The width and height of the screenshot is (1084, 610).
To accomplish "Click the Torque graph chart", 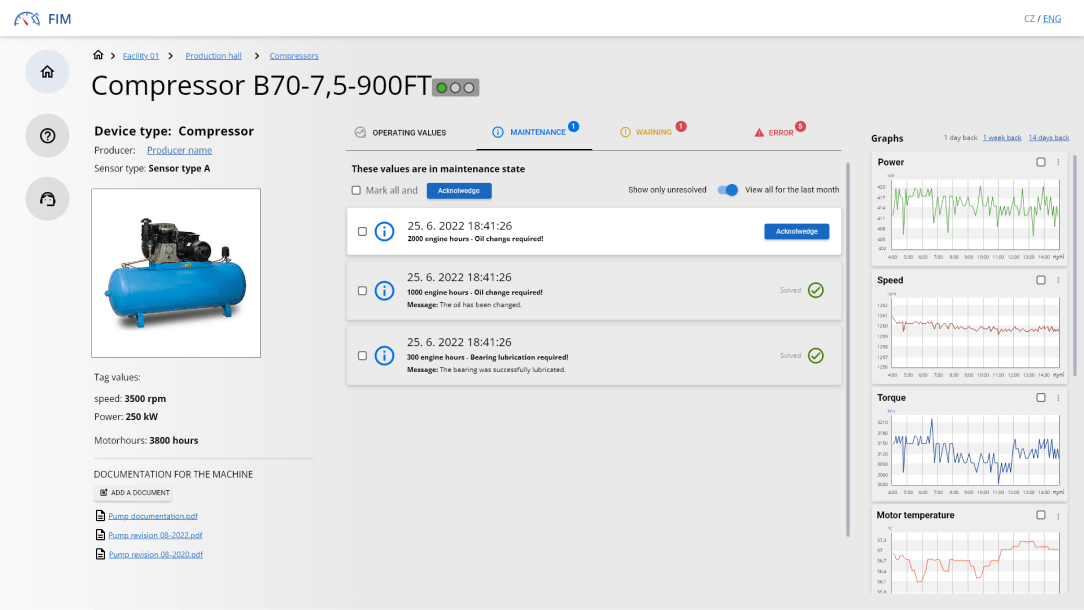I will (x=975, y=450).
